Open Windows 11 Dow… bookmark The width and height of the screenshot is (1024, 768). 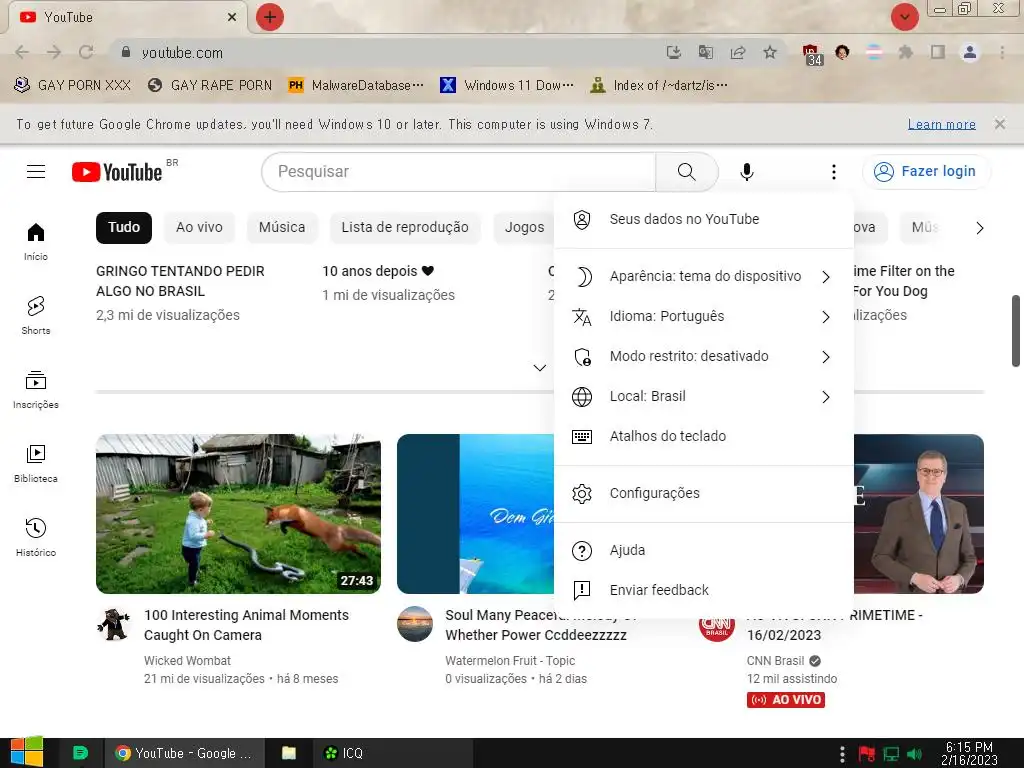pos(507,85)
